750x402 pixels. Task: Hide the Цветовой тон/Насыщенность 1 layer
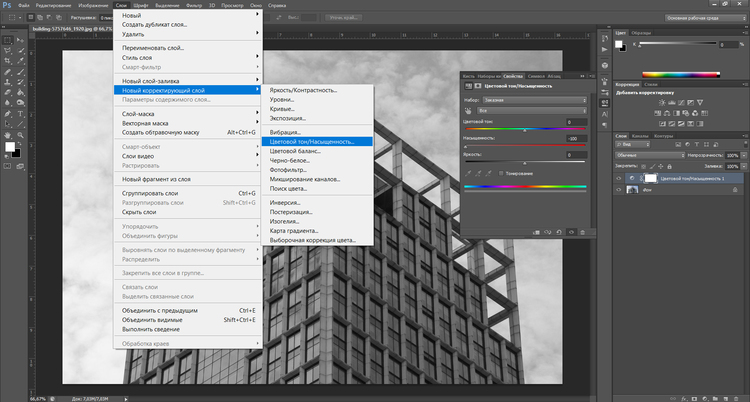pyautogui.click(x=618, y=177)
